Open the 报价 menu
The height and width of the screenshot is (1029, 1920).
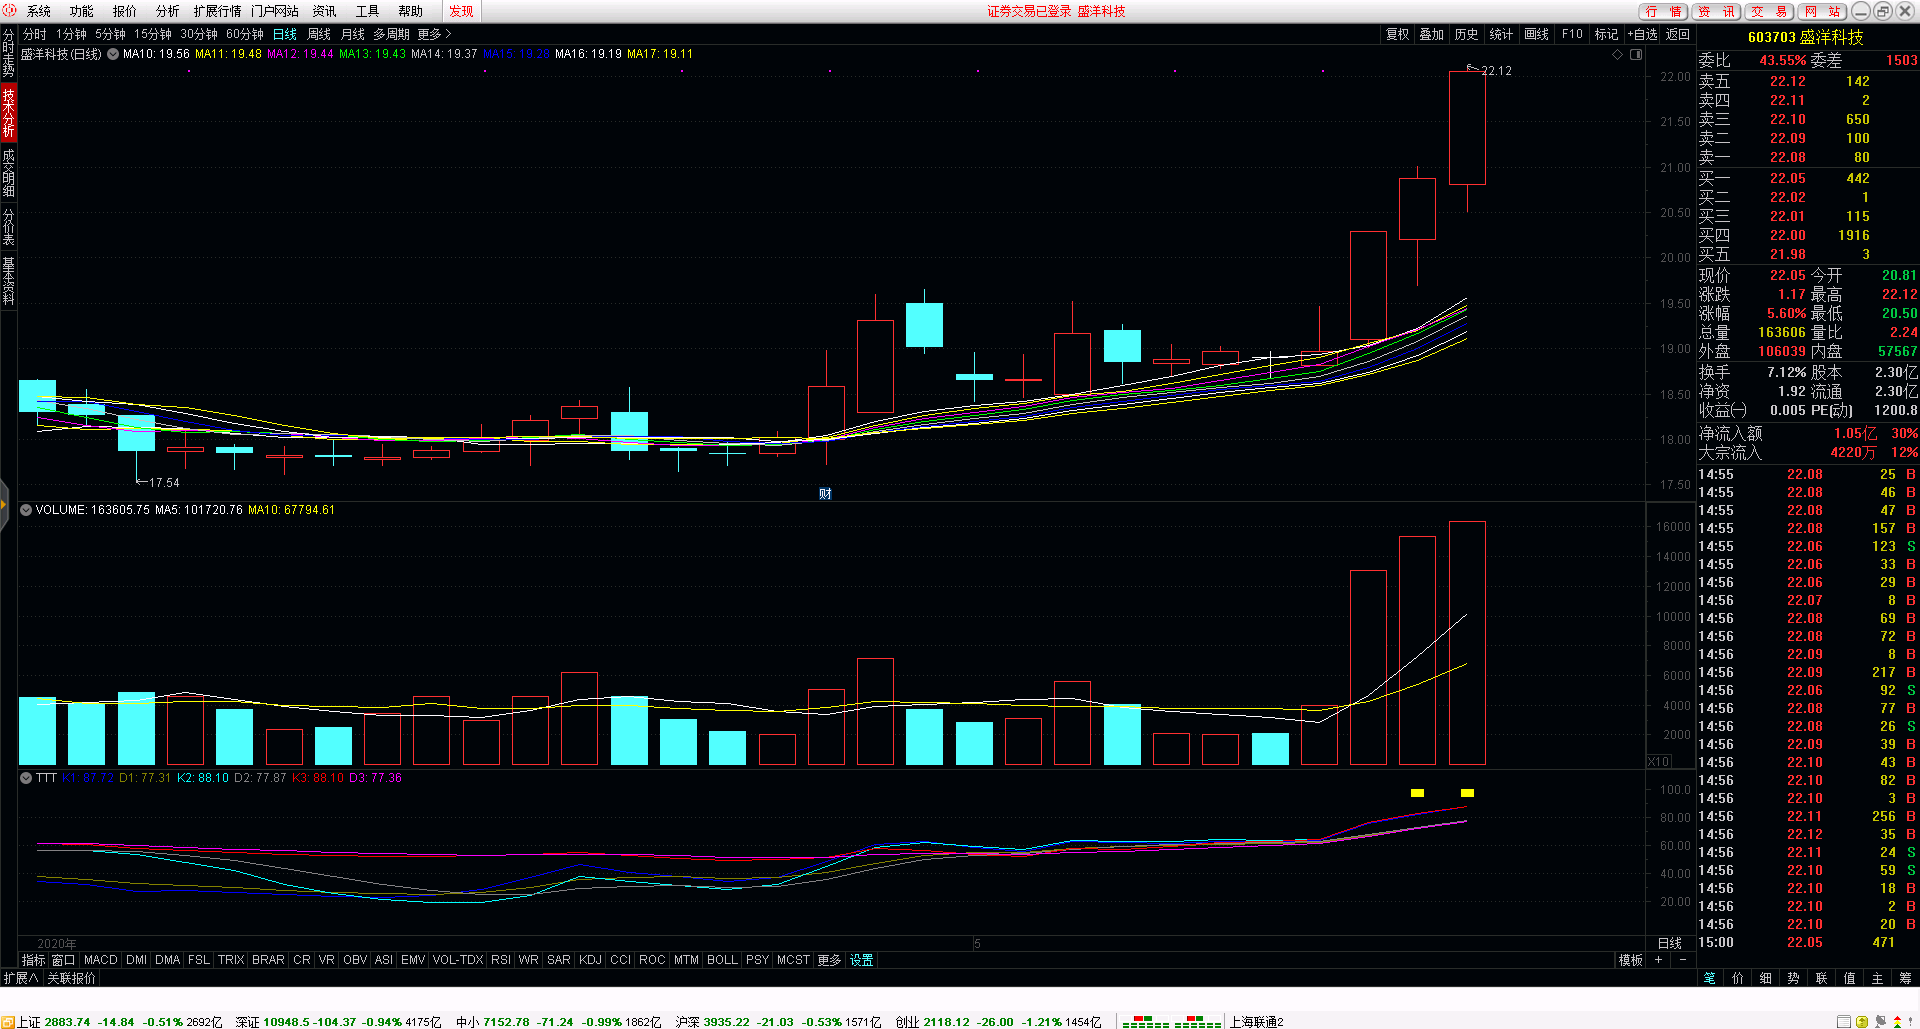click(x=125, y=11)
